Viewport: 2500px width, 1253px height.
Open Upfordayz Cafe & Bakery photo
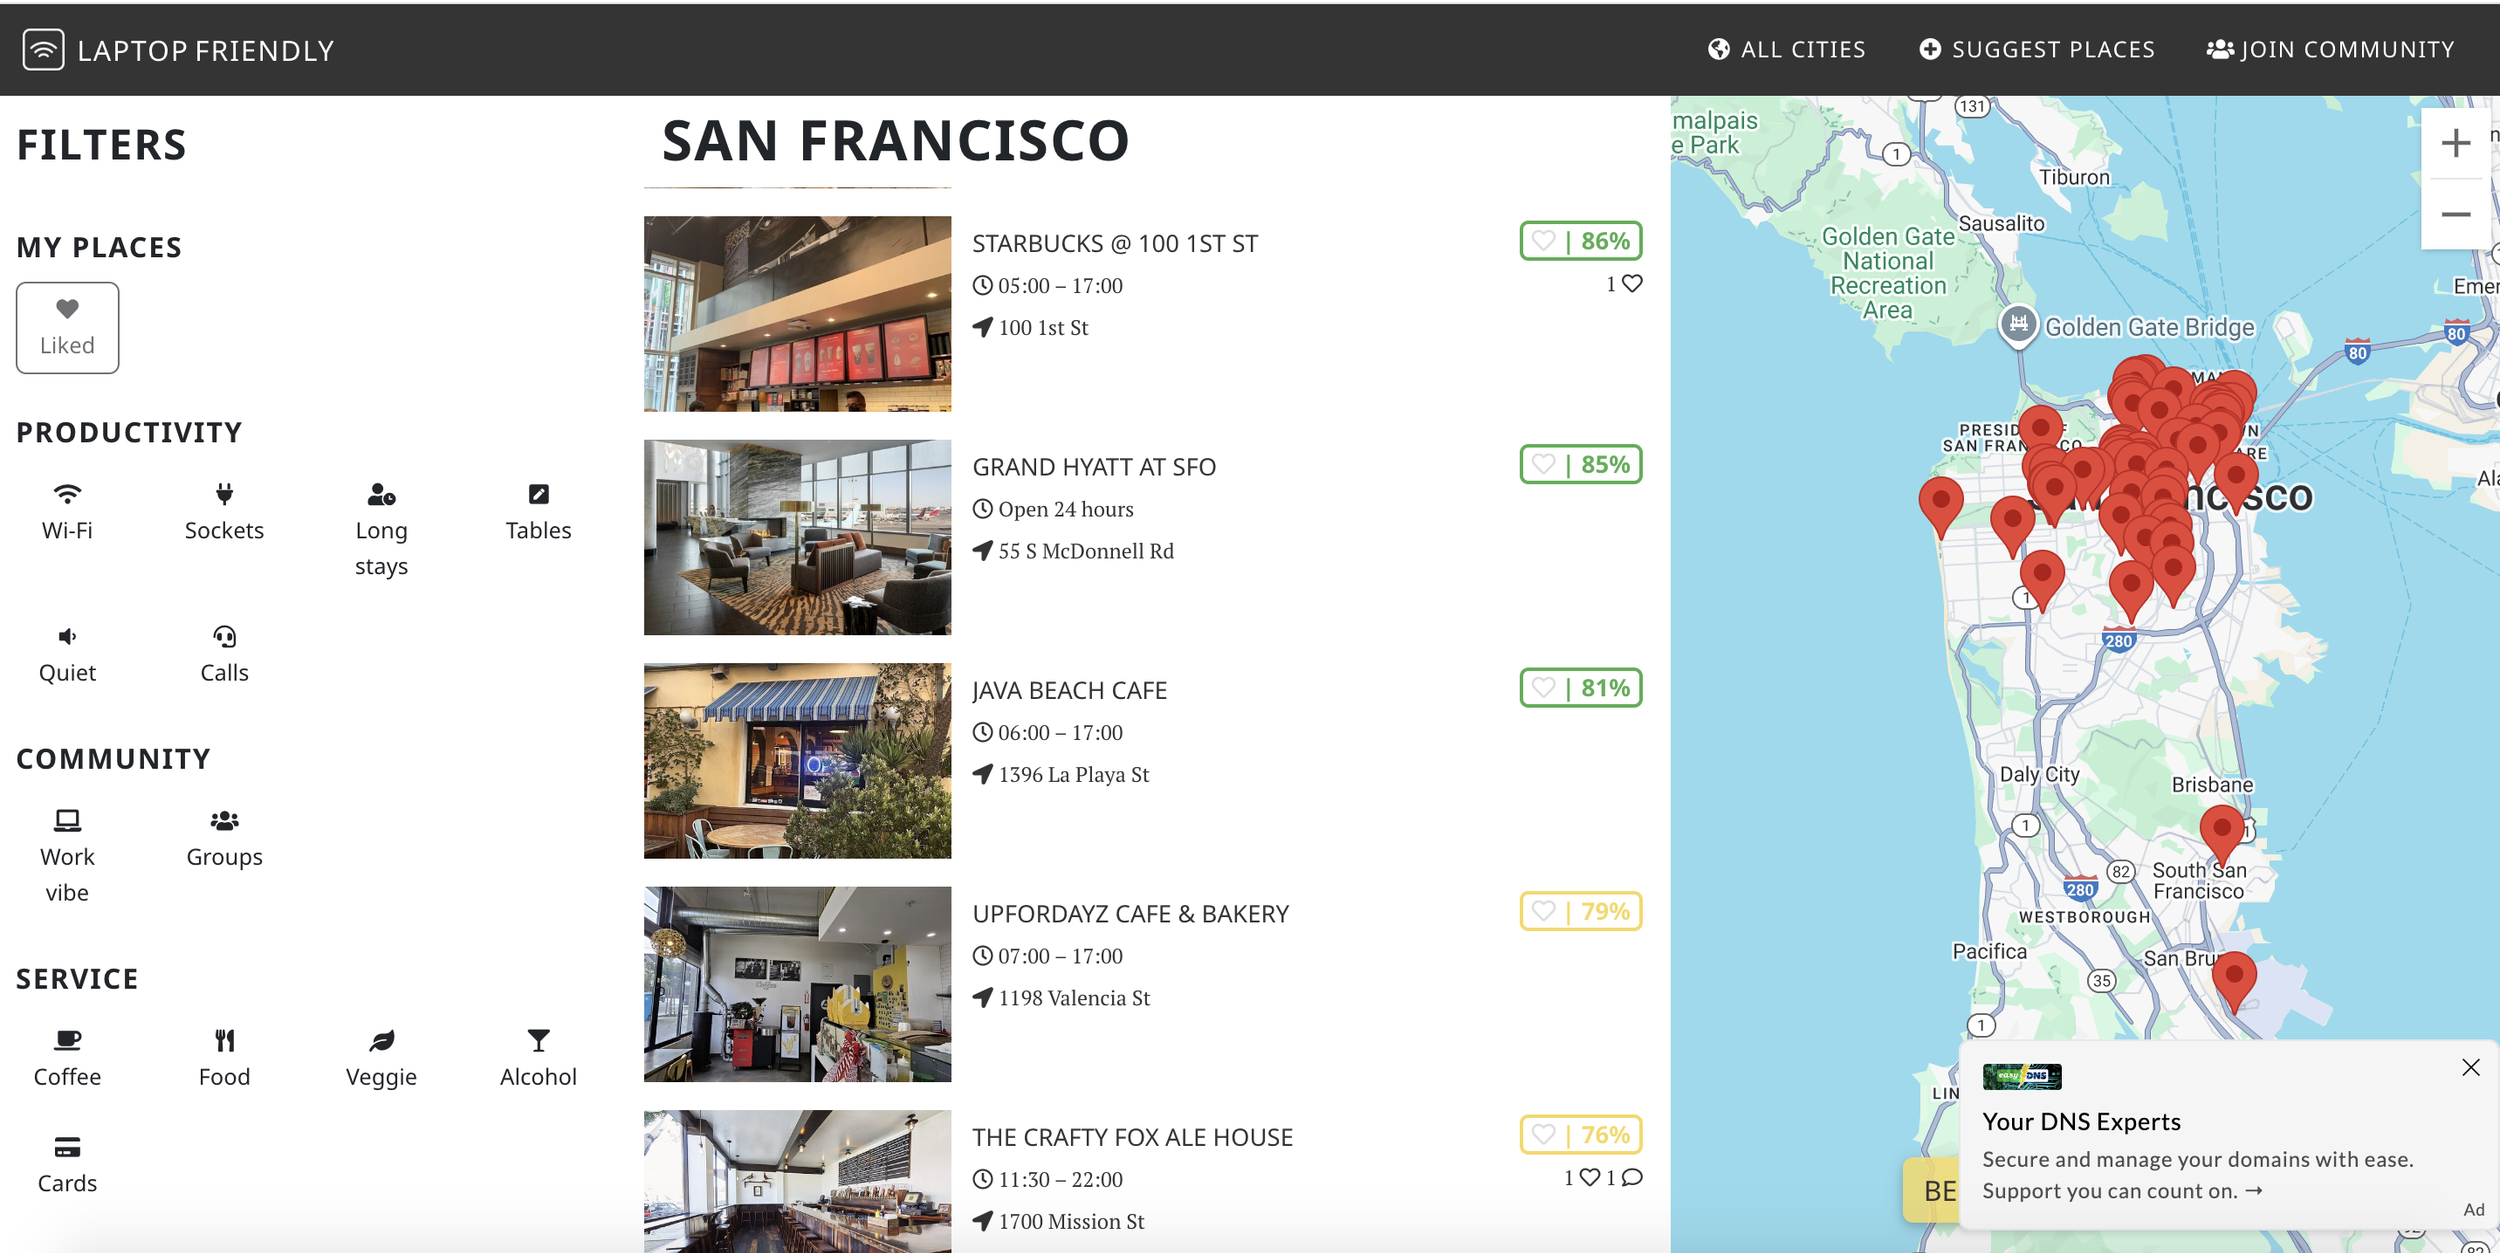point(797,984)
